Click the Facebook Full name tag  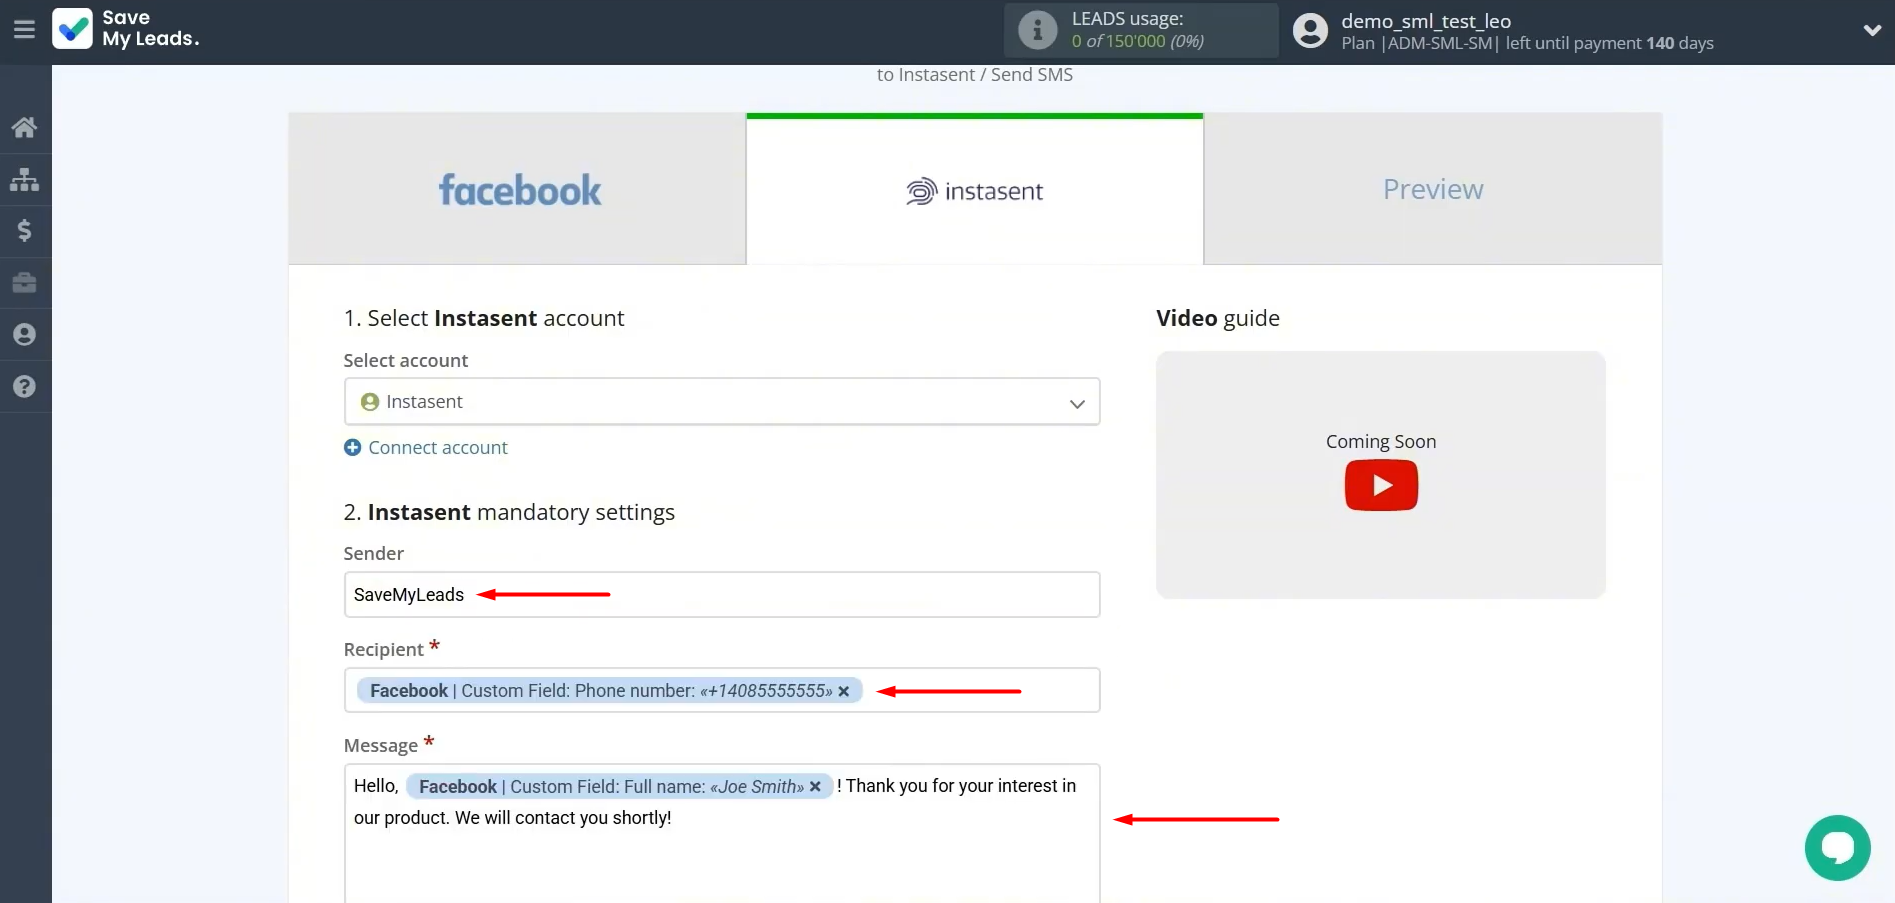[x=619, y=787]
